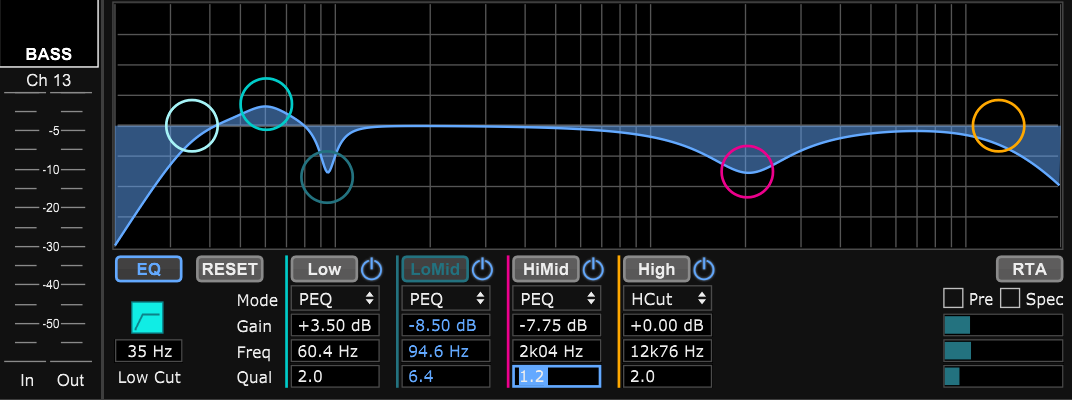Click the bottom RTA slider bar
The width and height of the screenshot is (1072, 400).
(1003, 377)
